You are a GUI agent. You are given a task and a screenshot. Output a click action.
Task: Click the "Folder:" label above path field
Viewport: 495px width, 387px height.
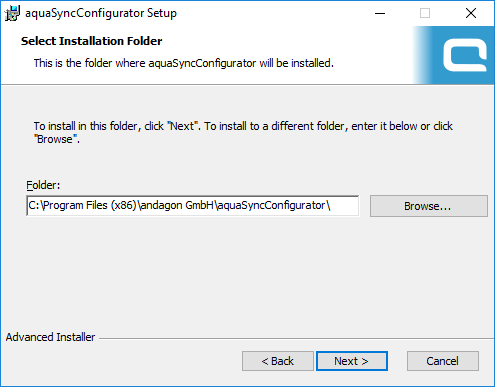[43, 185]
